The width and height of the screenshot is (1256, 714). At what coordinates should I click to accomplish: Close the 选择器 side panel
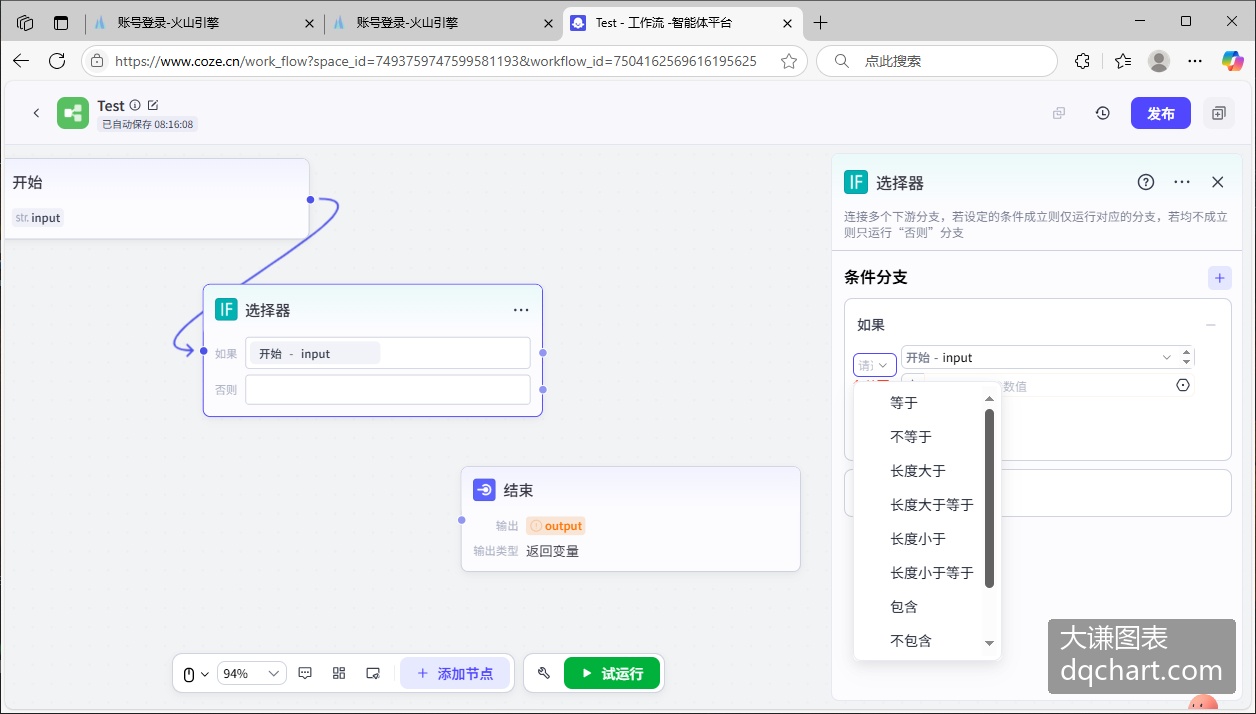(x=1217, y=182)
